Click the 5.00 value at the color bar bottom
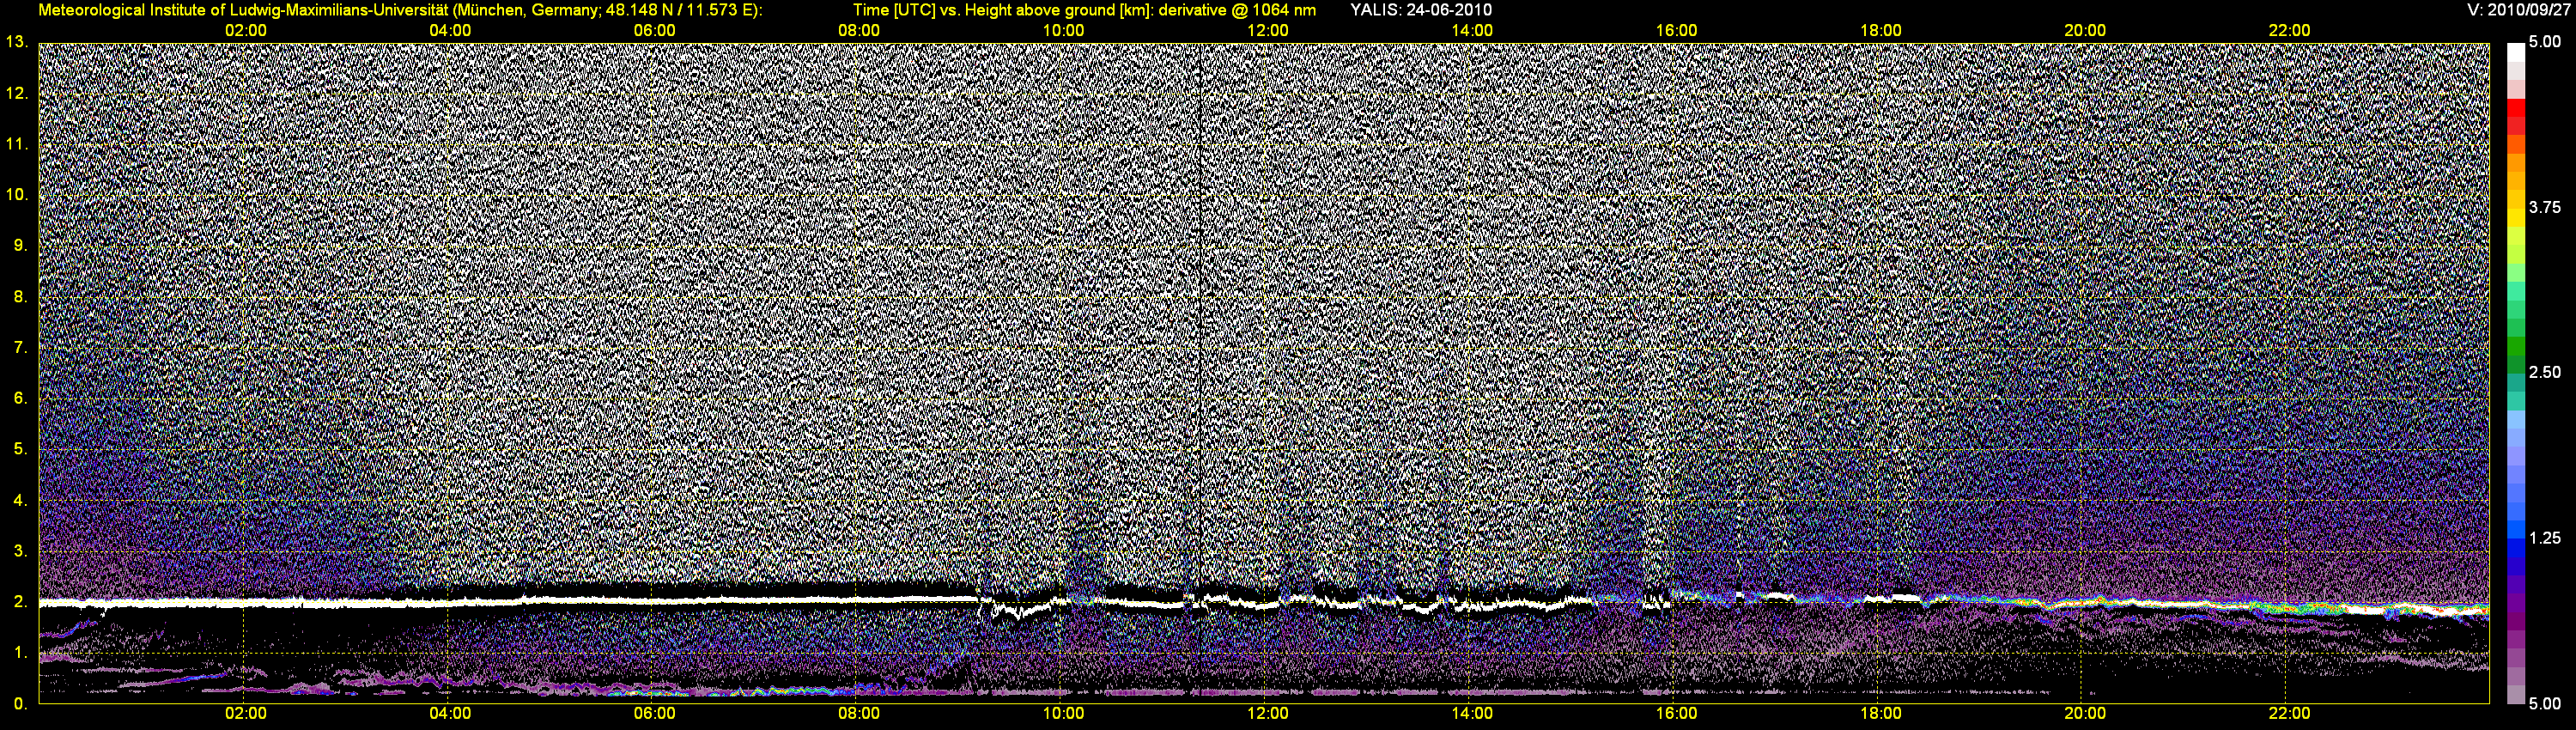 [2545, 703]
